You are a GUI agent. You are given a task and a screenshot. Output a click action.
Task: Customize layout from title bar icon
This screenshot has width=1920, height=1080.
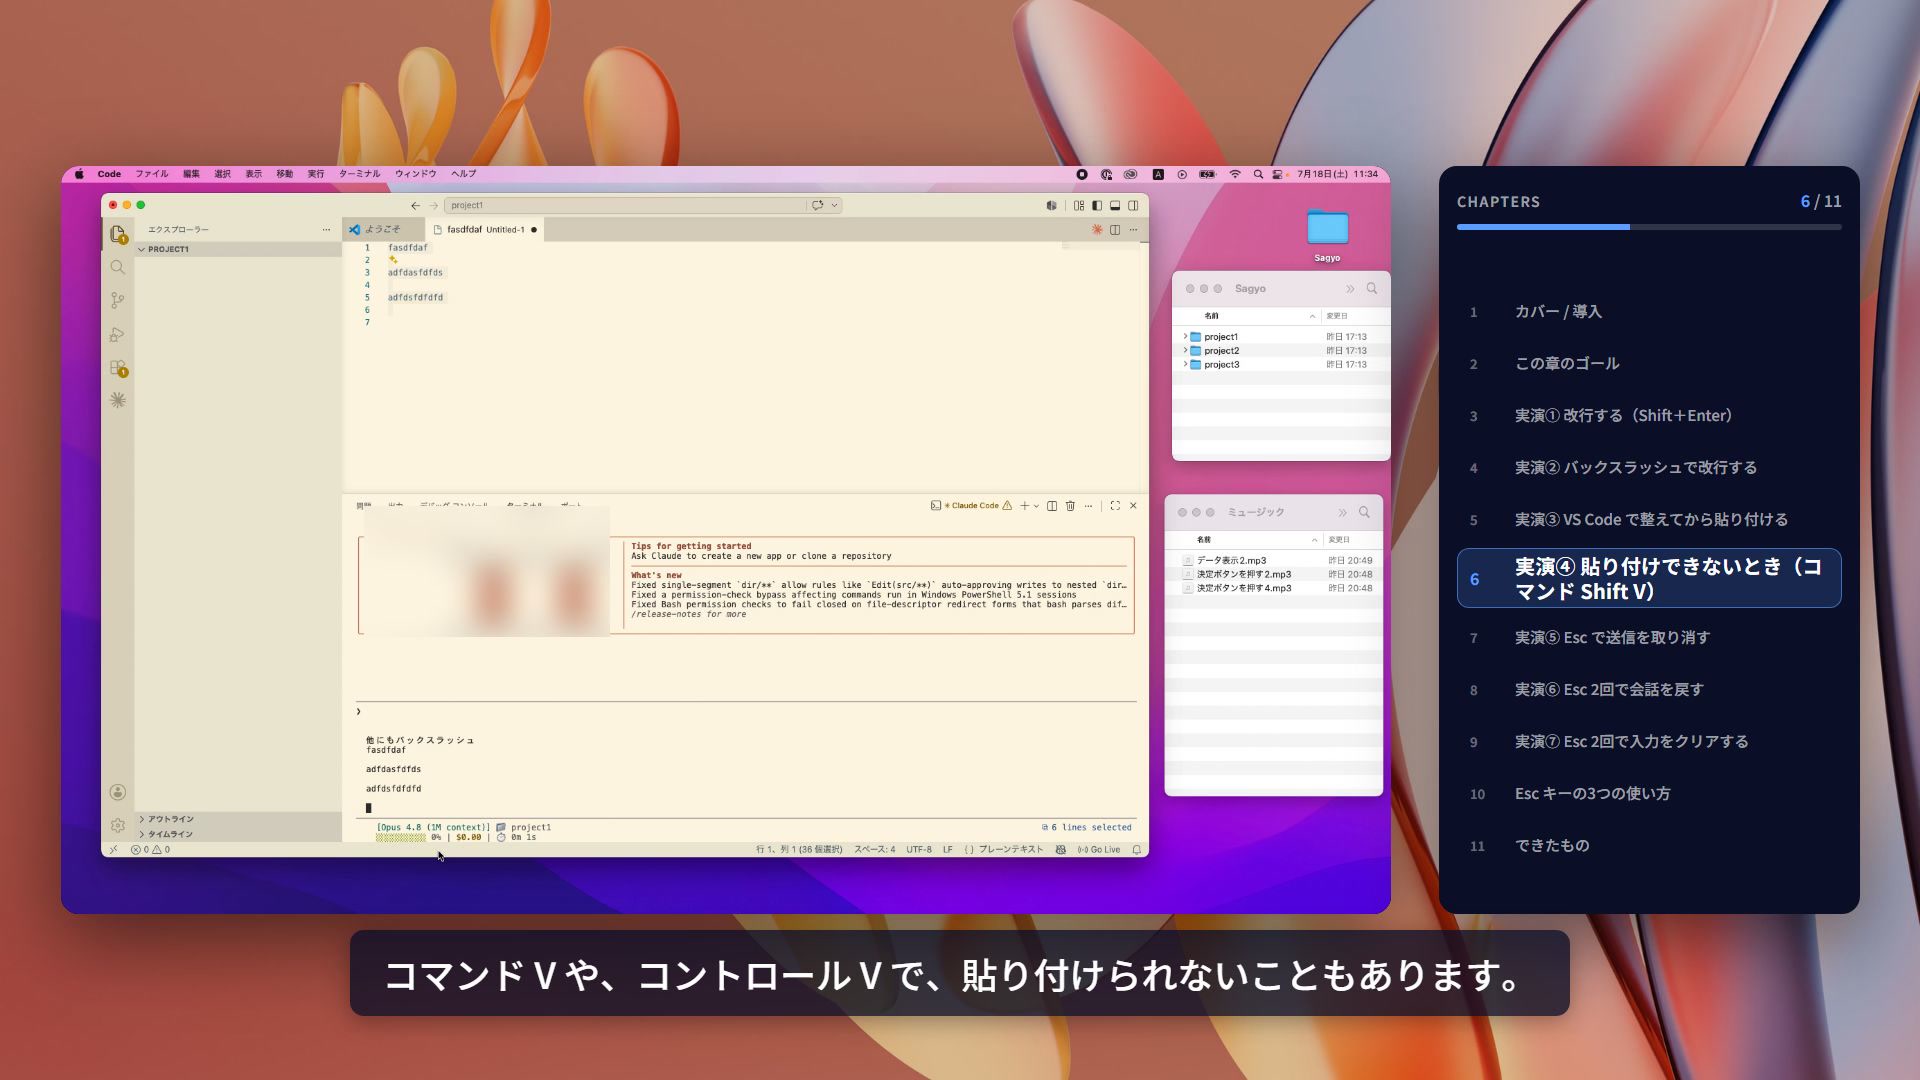click(1079, 205)
